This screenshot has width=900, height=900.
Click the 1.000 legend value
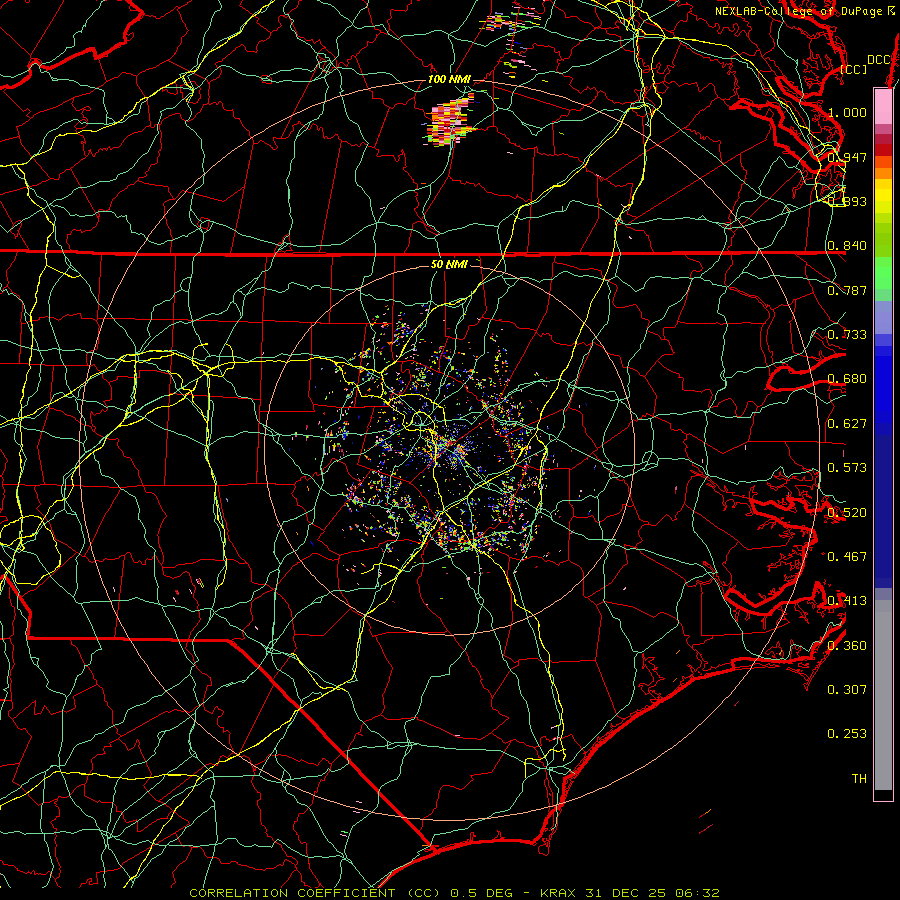[x=847, y=112]
